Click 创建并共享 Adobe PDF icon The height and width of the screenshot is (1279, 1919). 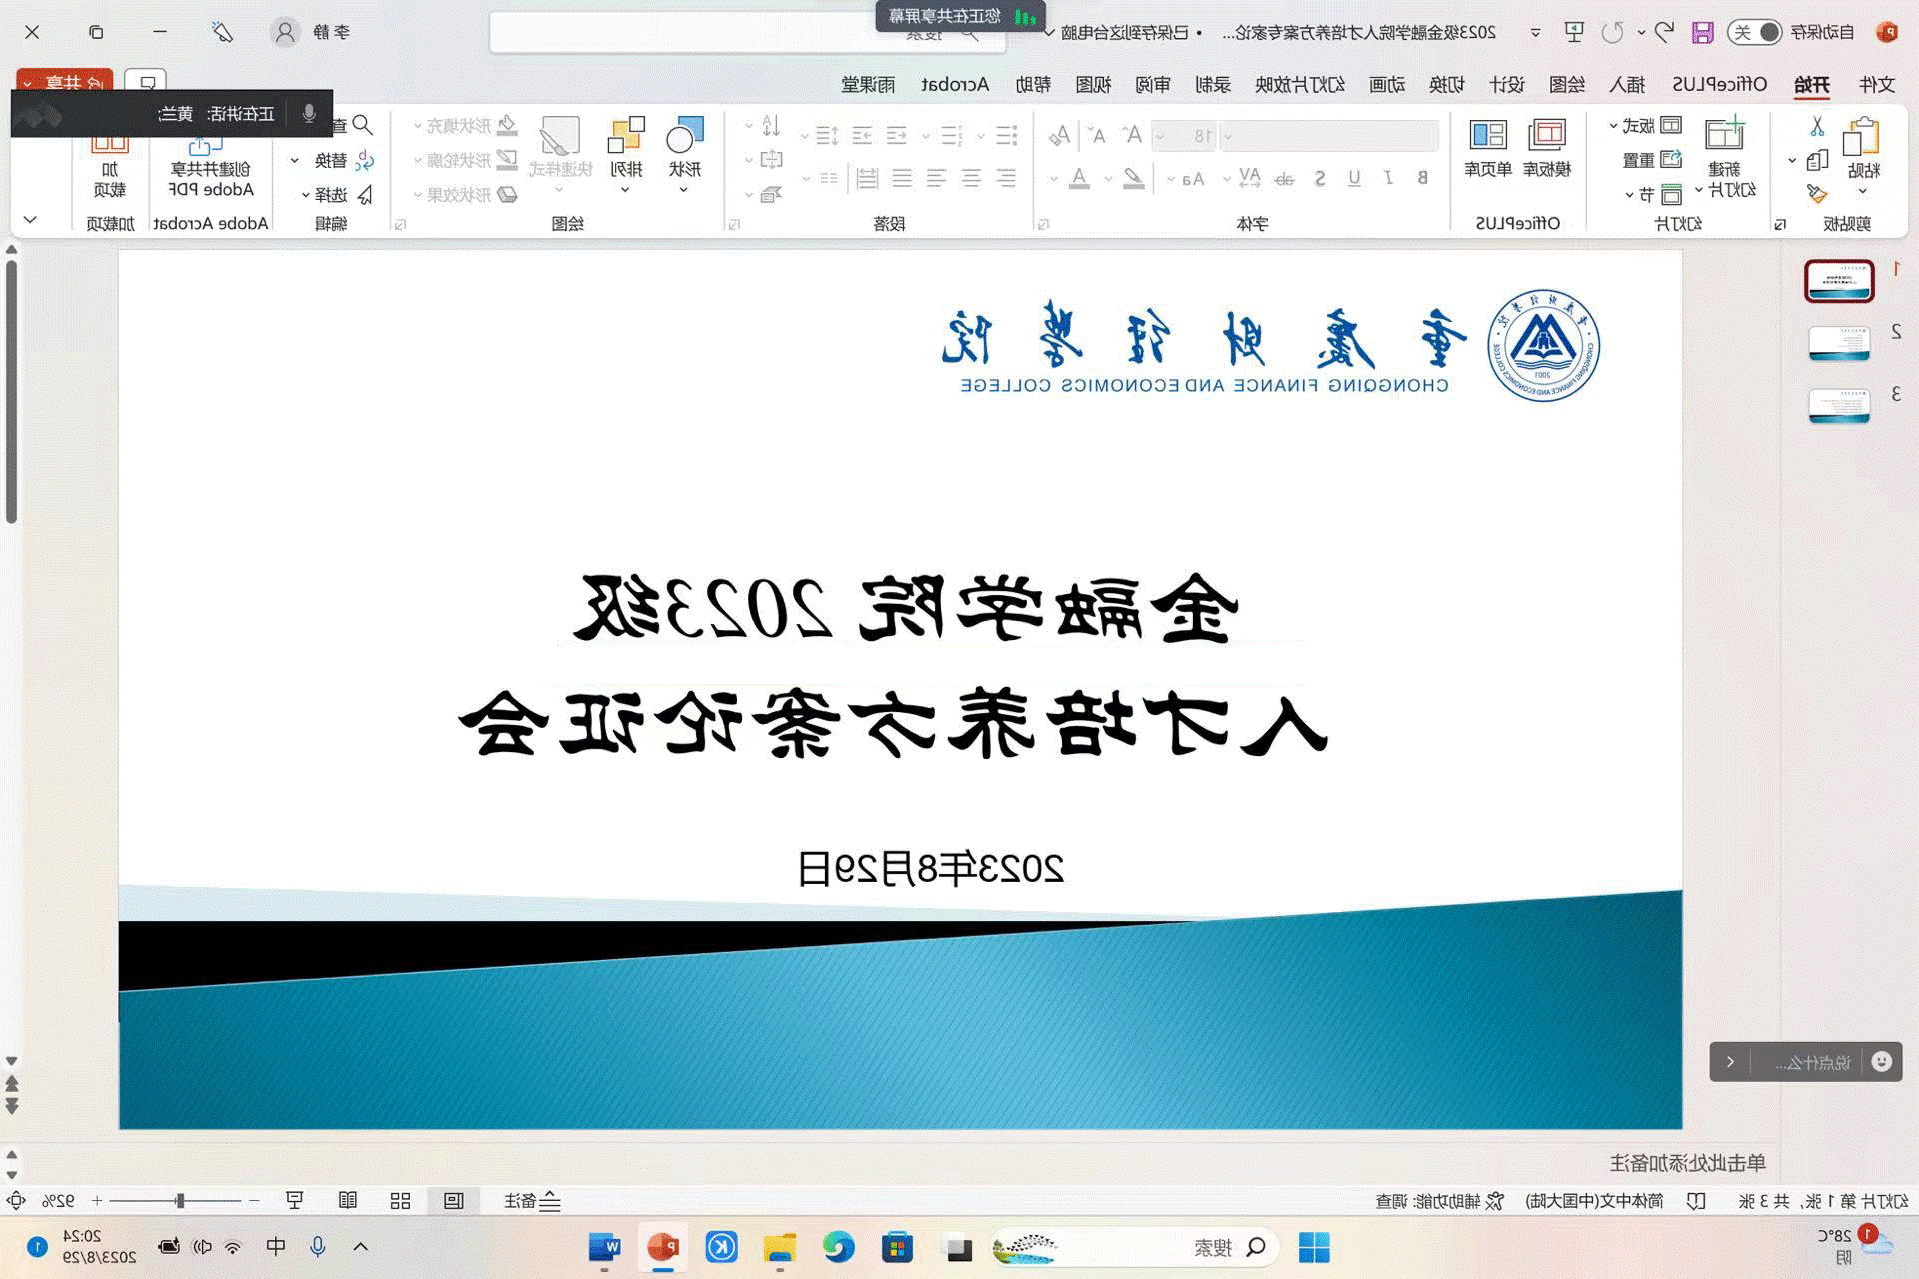(x=211, y=160)
